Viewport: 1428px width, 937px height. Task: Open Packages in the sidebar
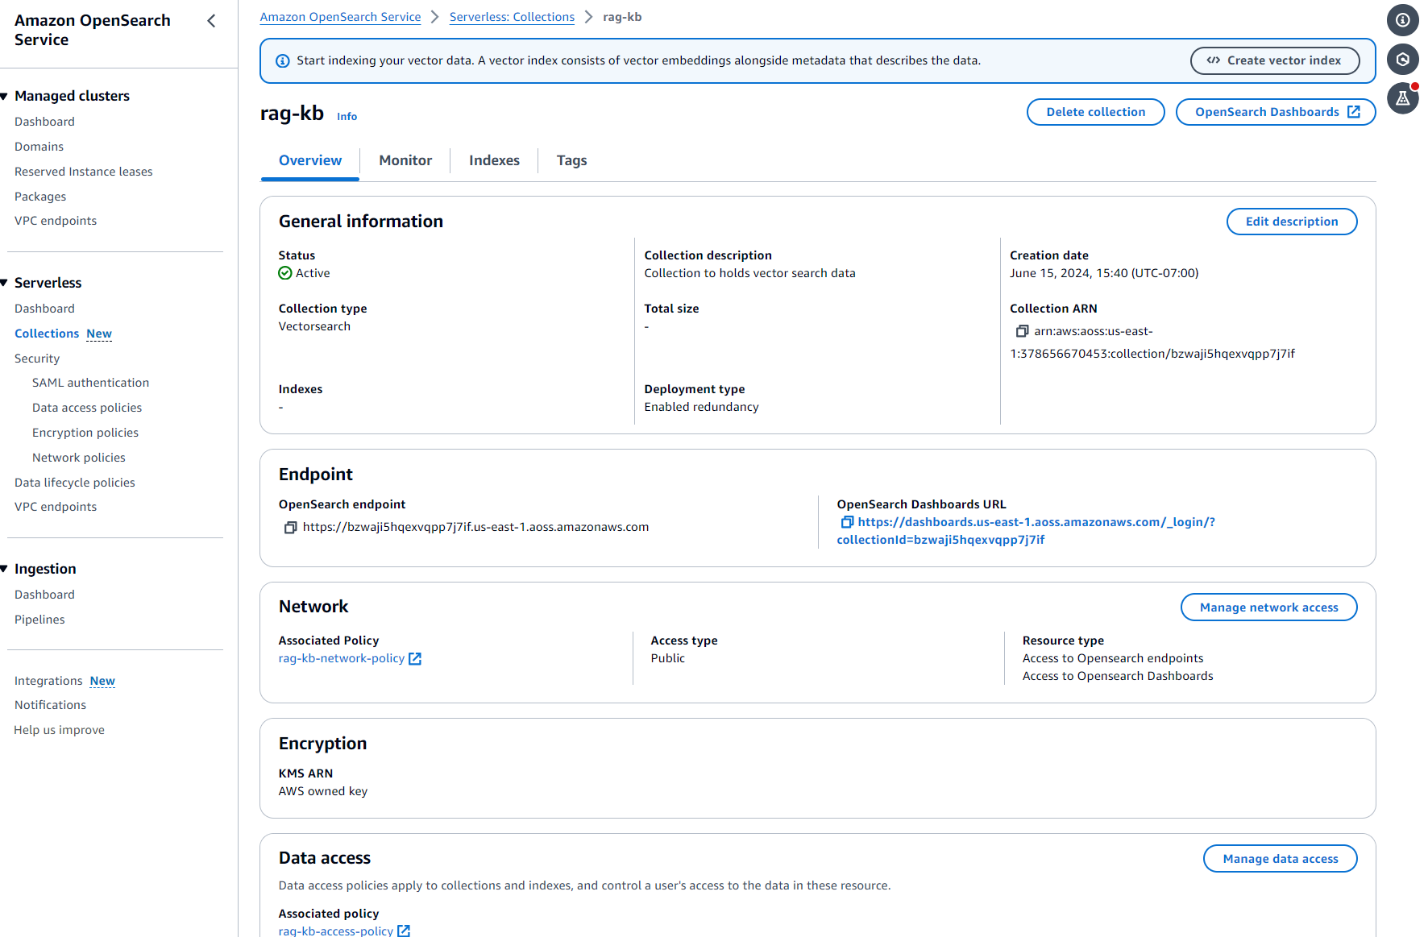40,197
